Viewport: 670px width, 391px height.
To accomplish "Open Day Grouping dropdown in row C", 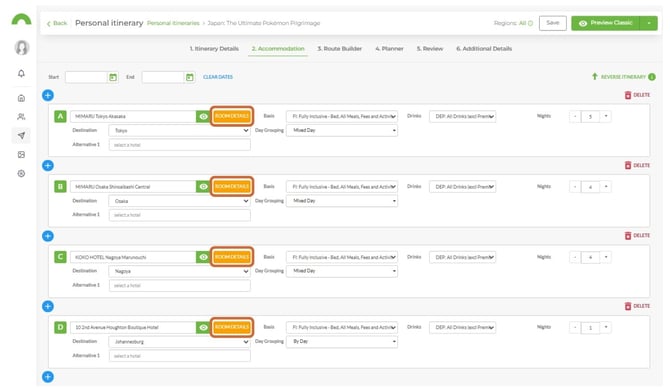I will [x=342, y=271].
